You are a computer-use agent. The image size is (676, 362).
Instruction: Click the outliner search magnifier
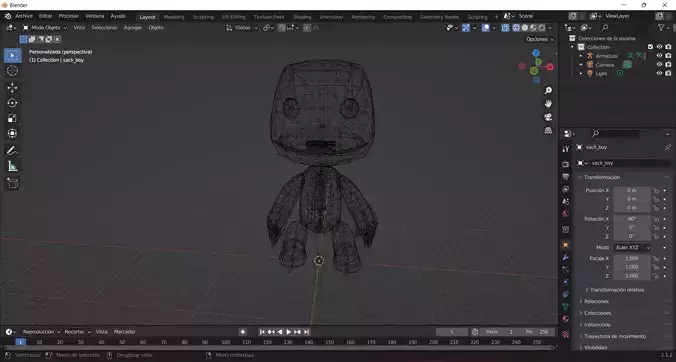[x=604, y=28]
